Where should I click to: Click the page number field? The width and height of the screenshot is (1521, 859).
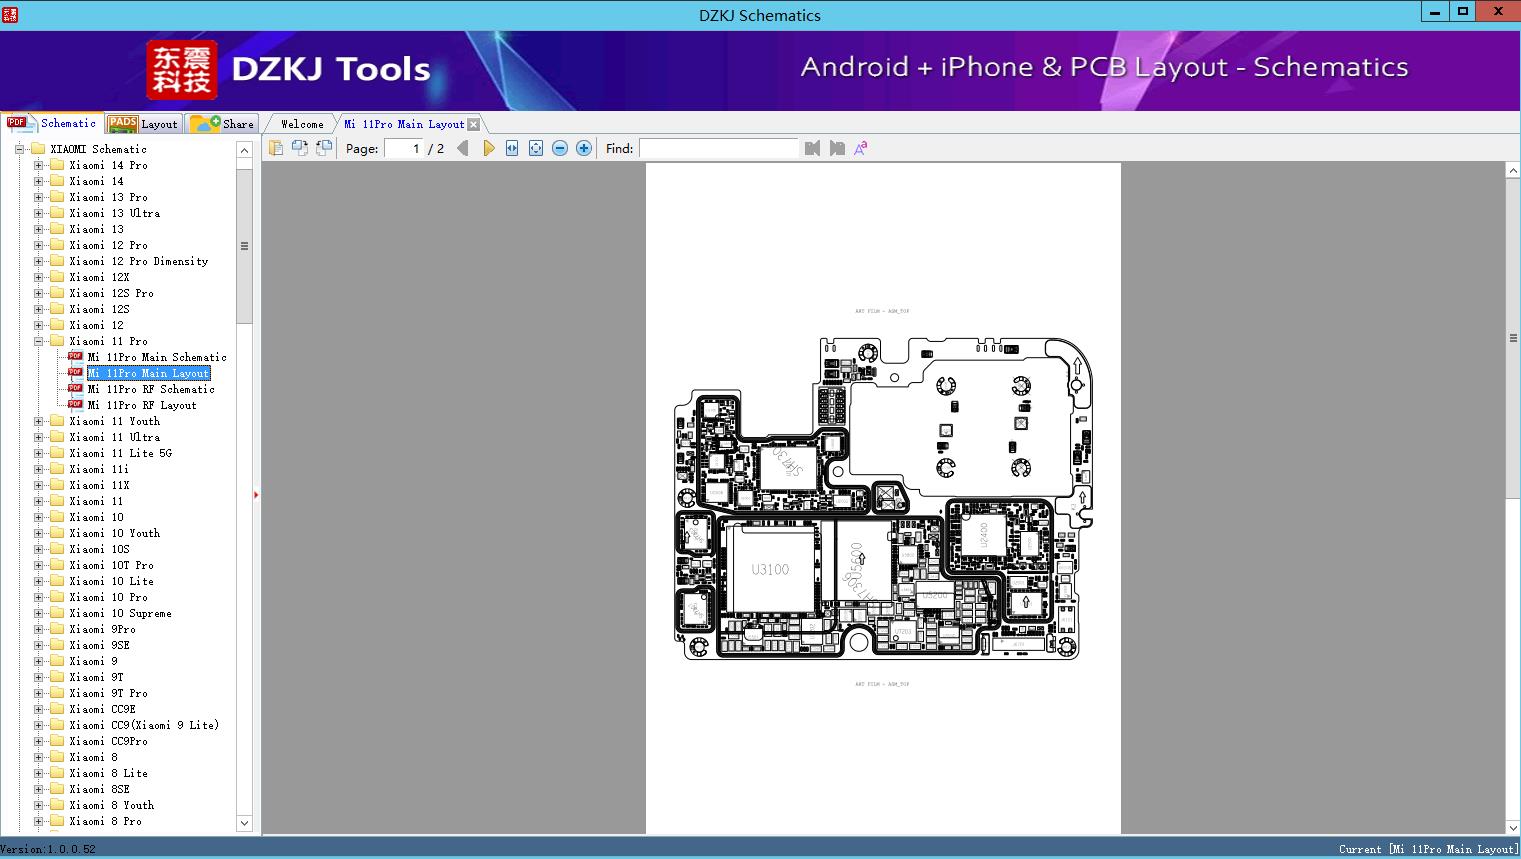404,148
